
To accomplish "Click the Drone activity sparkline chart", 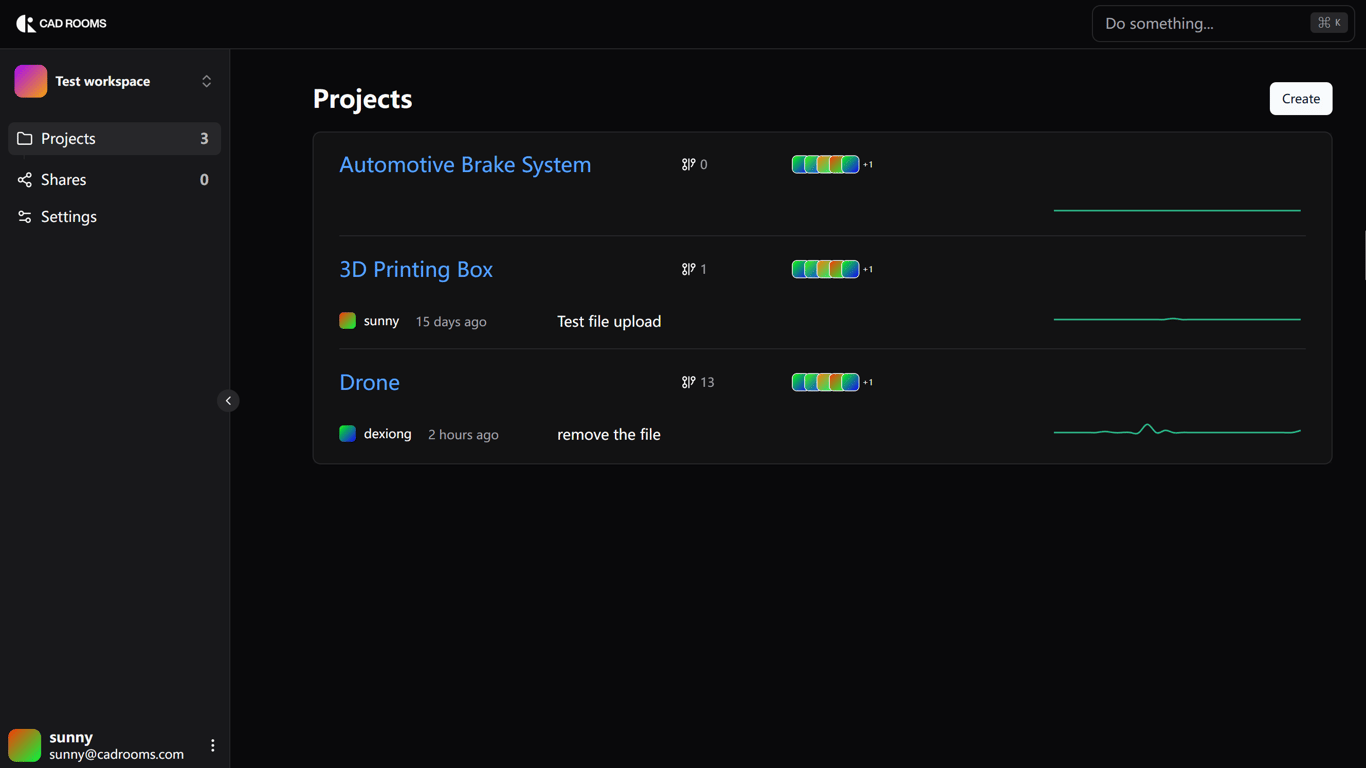I will click(1177, 430).
